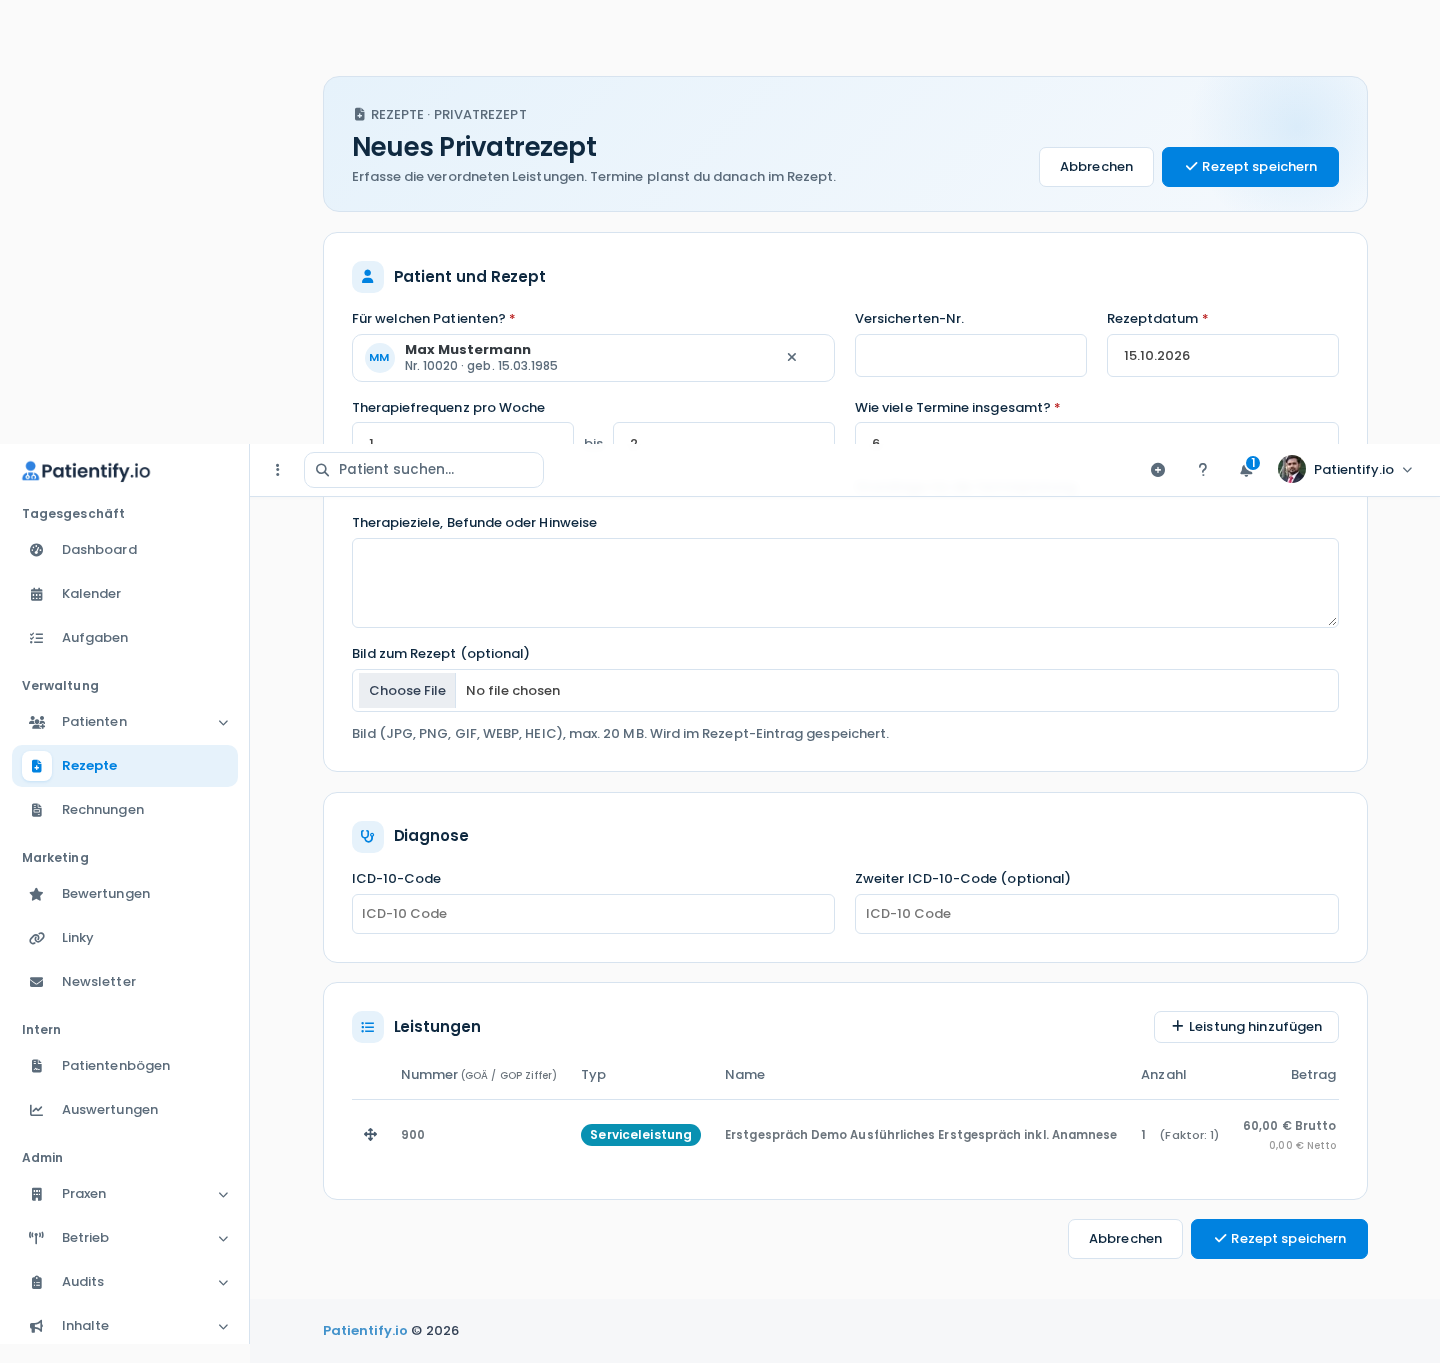Click the user avatar picture in top bar

(1292, 469)
